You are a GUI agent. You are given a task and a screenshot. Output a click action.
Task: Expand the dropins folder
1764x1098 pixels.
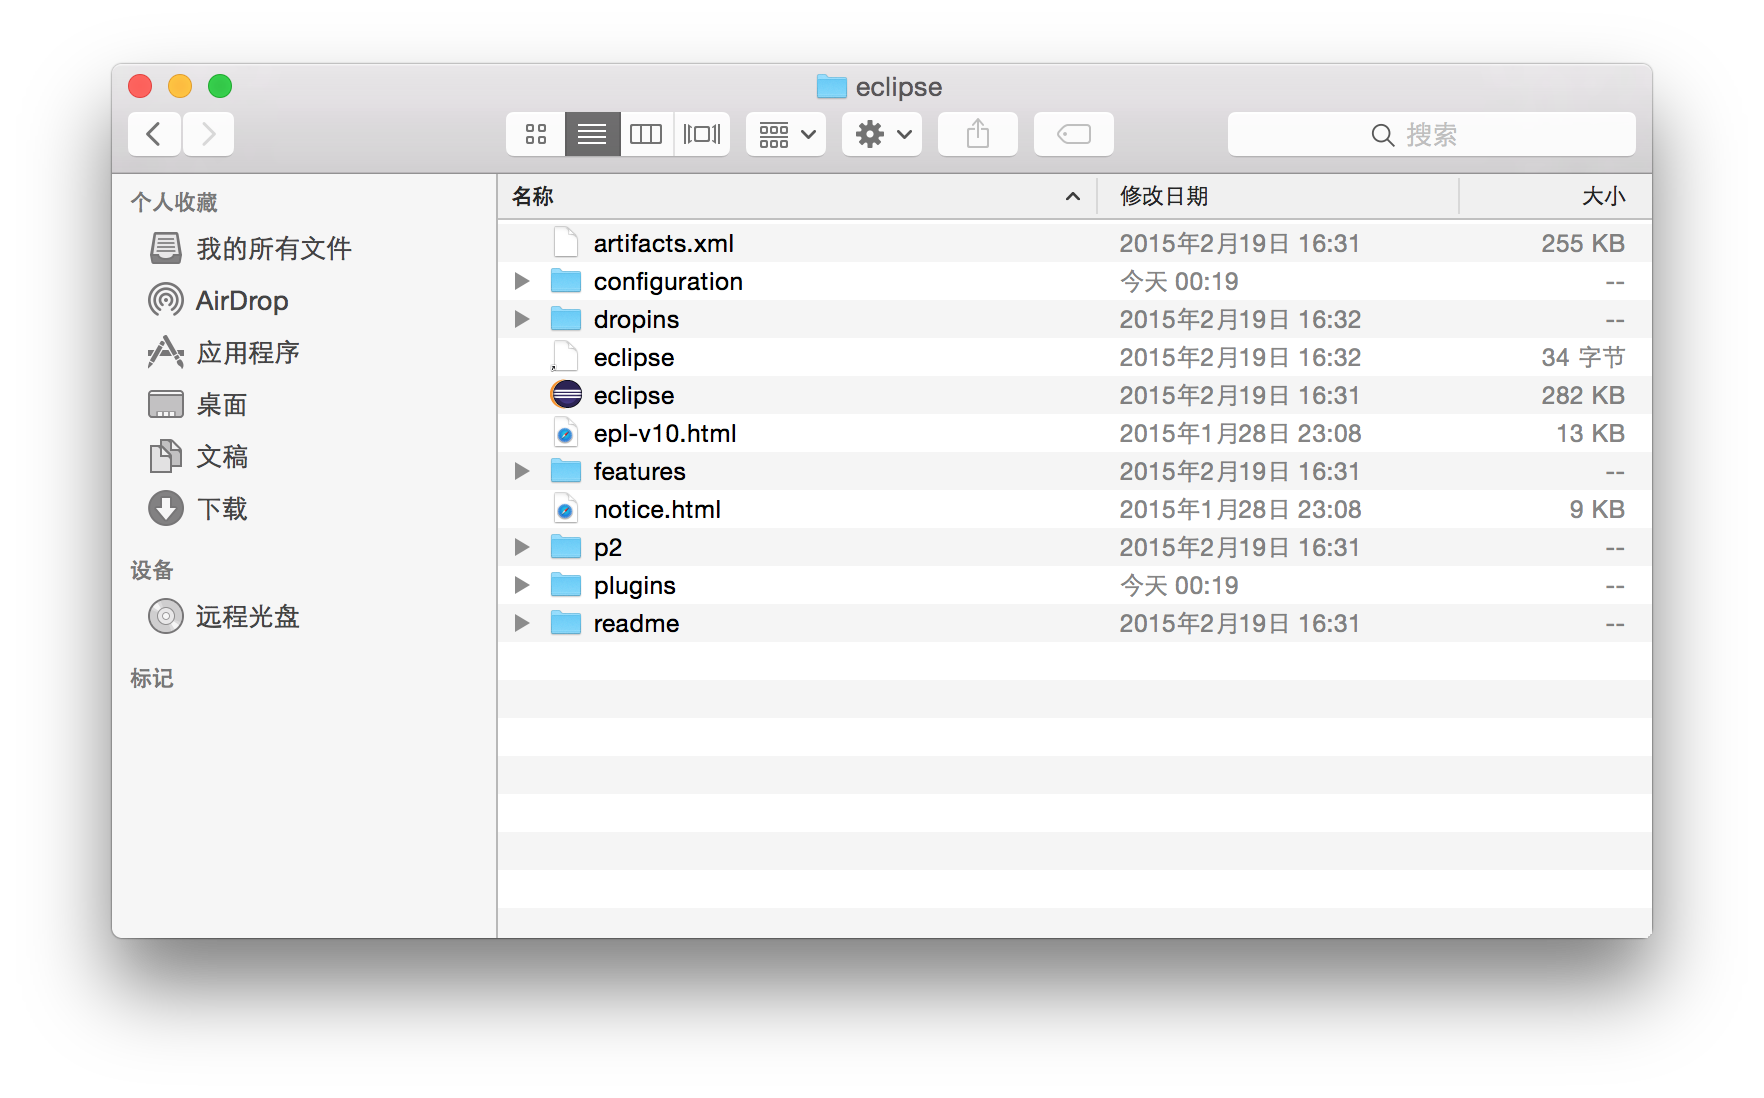point(522,319)
